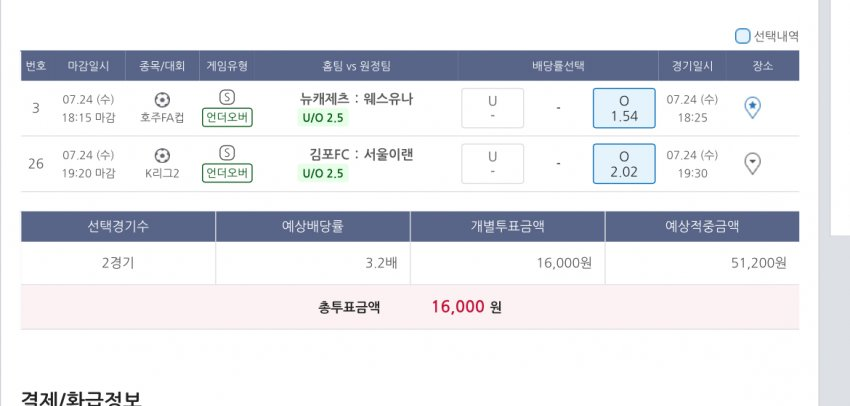The width and height of the screenshot is (850, 406).
Task: Select Under (U) for 뉴캐제츠 vs 웨스유나
Action: pos(492,108)
